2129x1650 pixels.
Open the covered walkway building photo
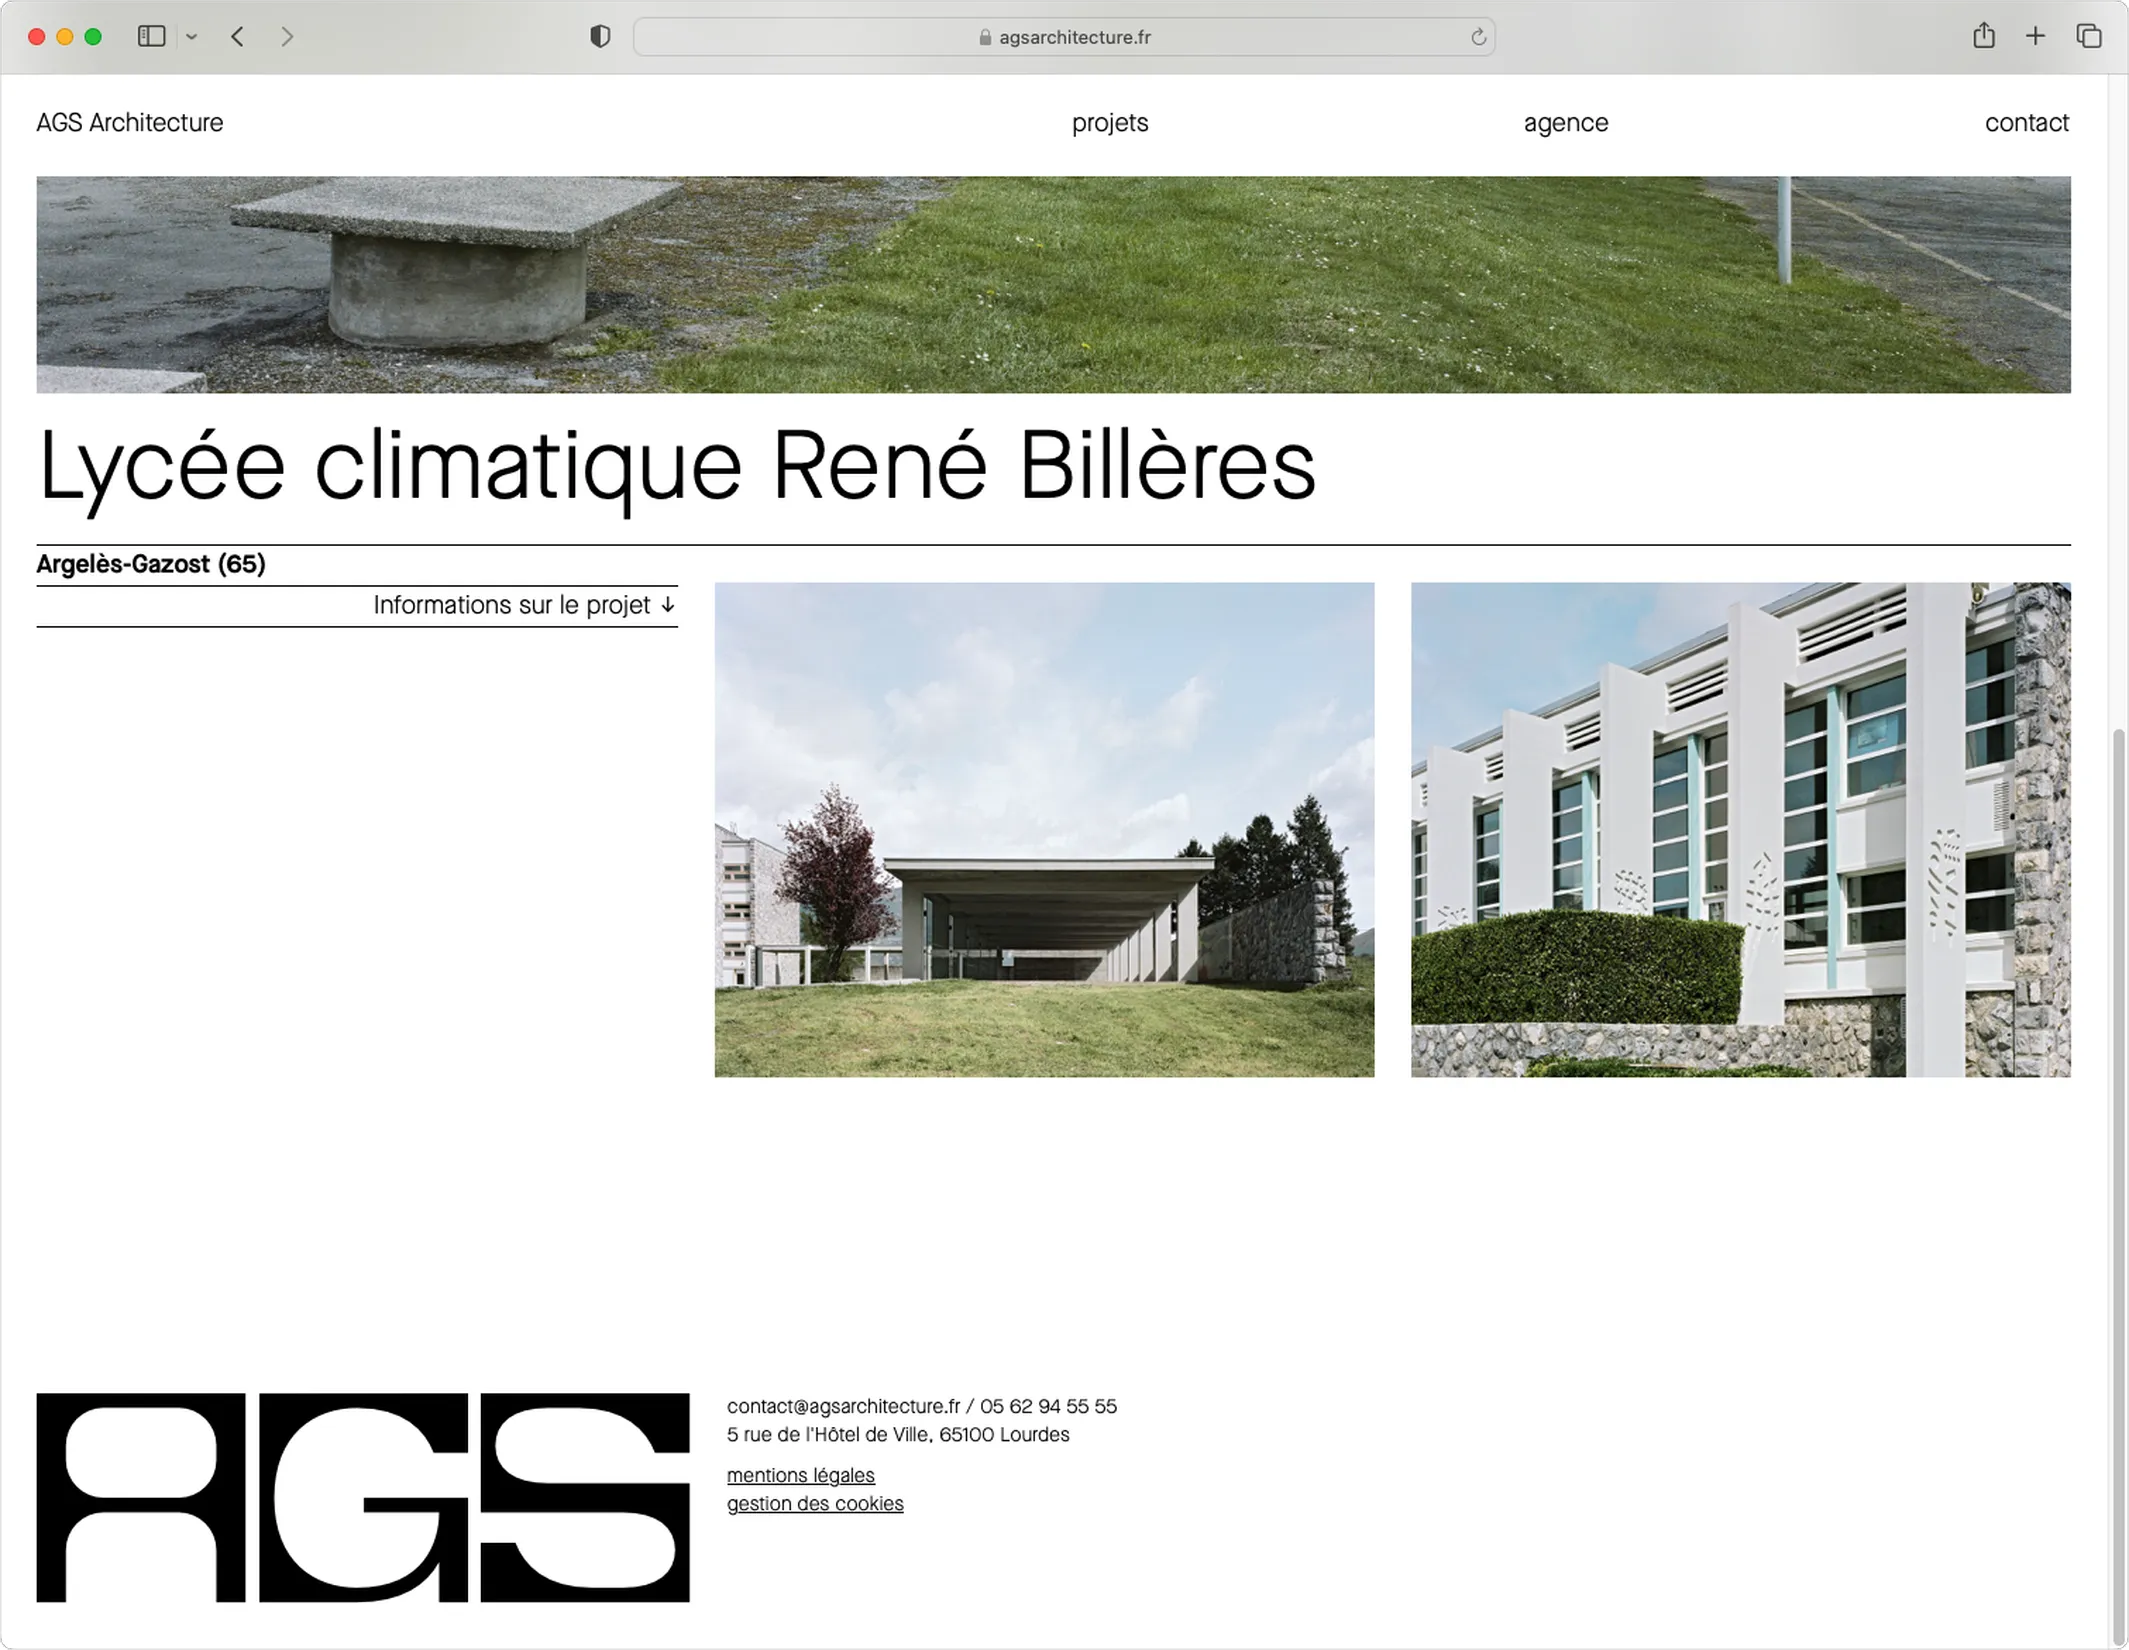tap(1044, 829)
